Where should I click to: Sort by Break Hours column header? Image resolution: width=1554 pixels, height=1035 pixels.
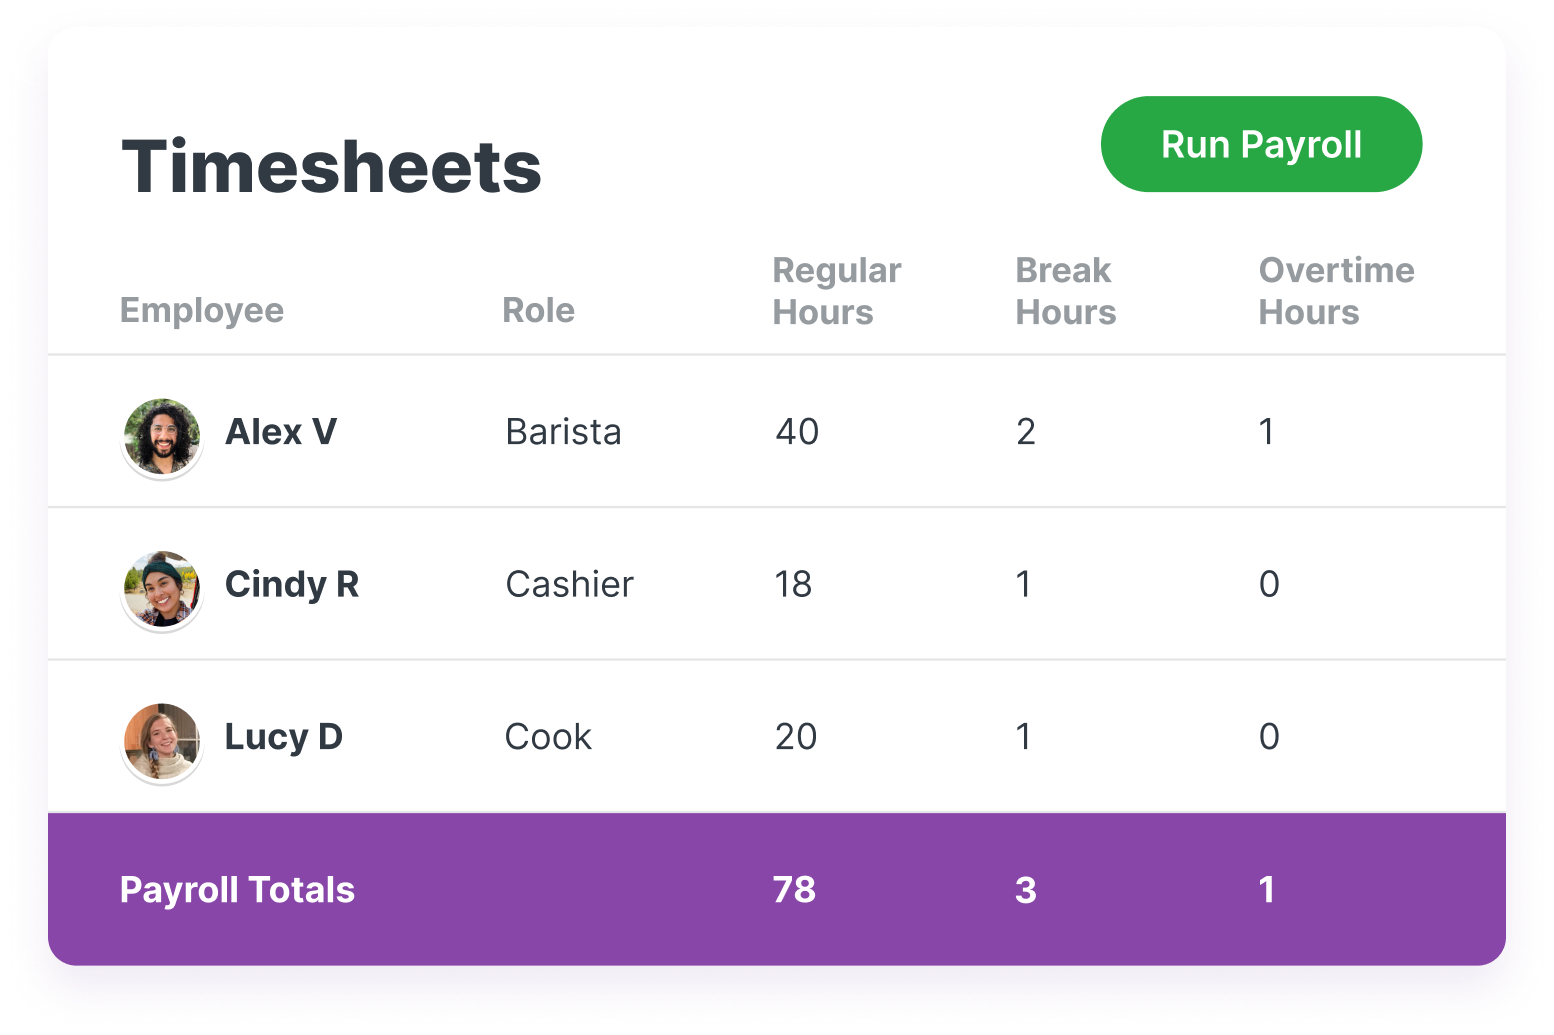(x=1066, y=291)
